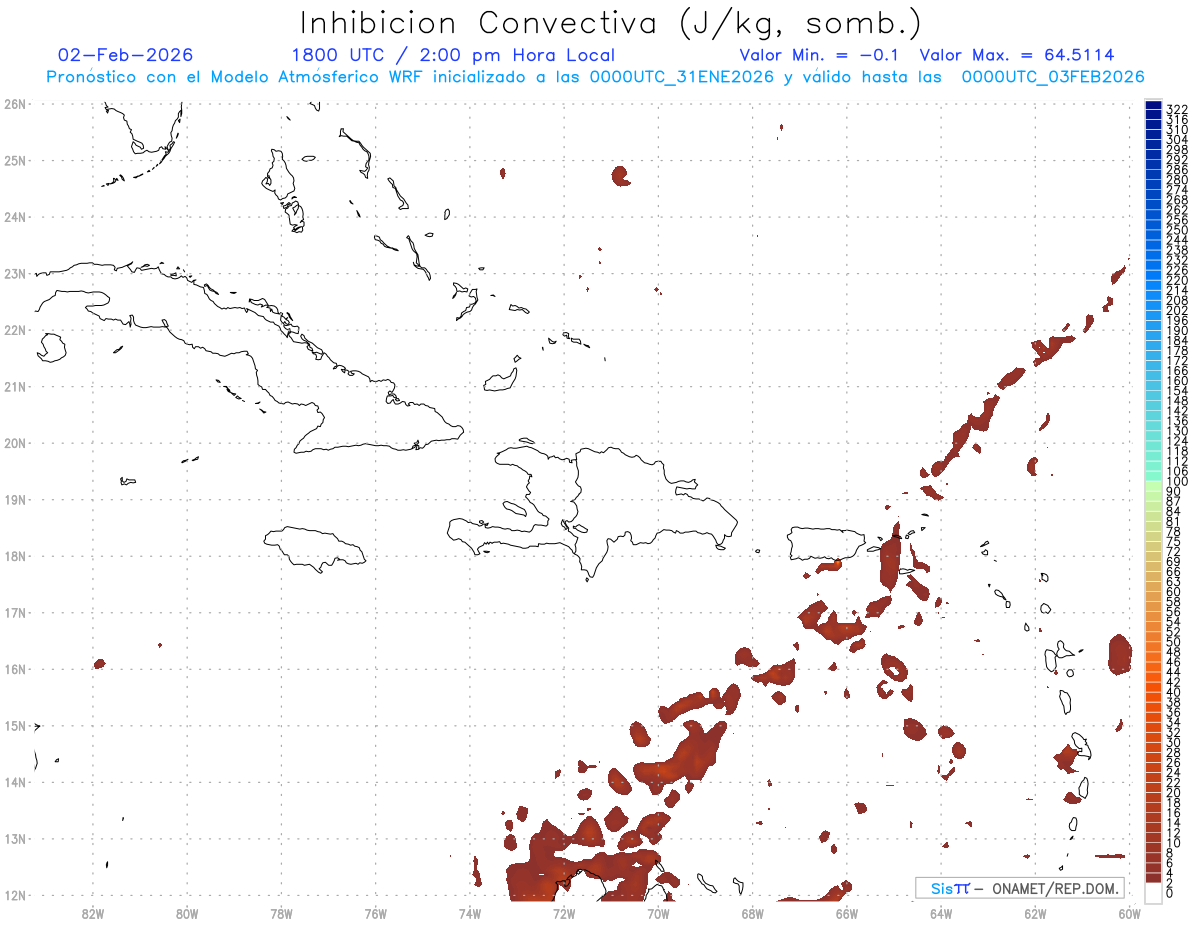Click the '17N' latitude label
Viewport: 1200px width, 927px height.
click(x=14, y=612)
